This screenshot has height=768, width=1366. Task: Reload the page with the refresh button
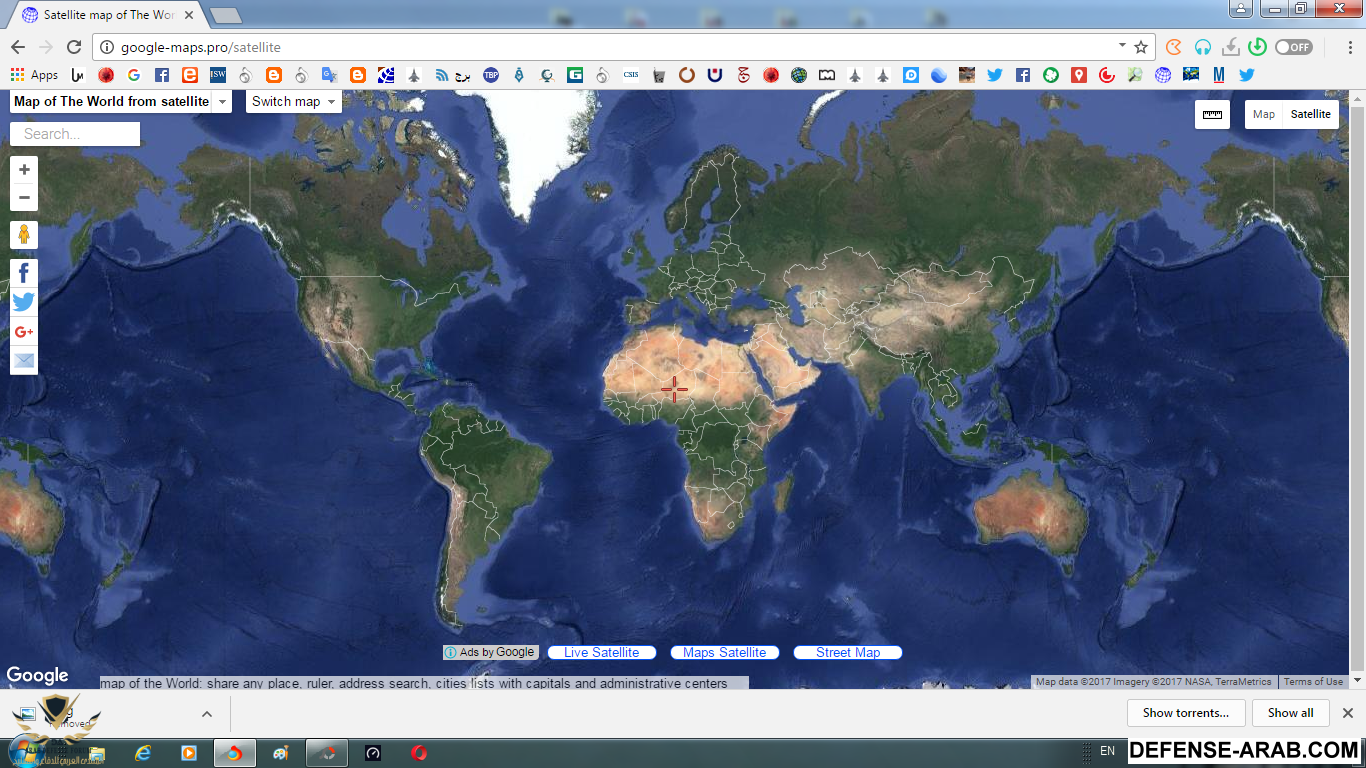74,47
